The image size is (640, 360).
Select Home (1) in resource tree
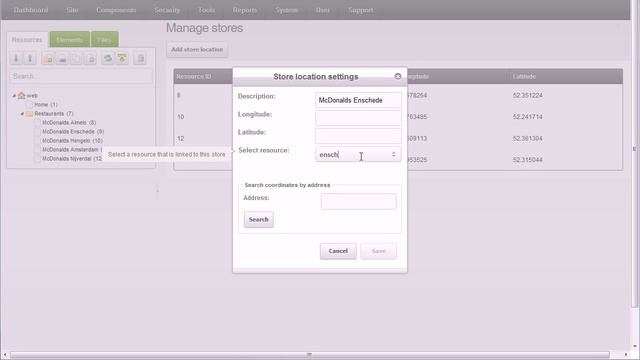pos(46,104)
